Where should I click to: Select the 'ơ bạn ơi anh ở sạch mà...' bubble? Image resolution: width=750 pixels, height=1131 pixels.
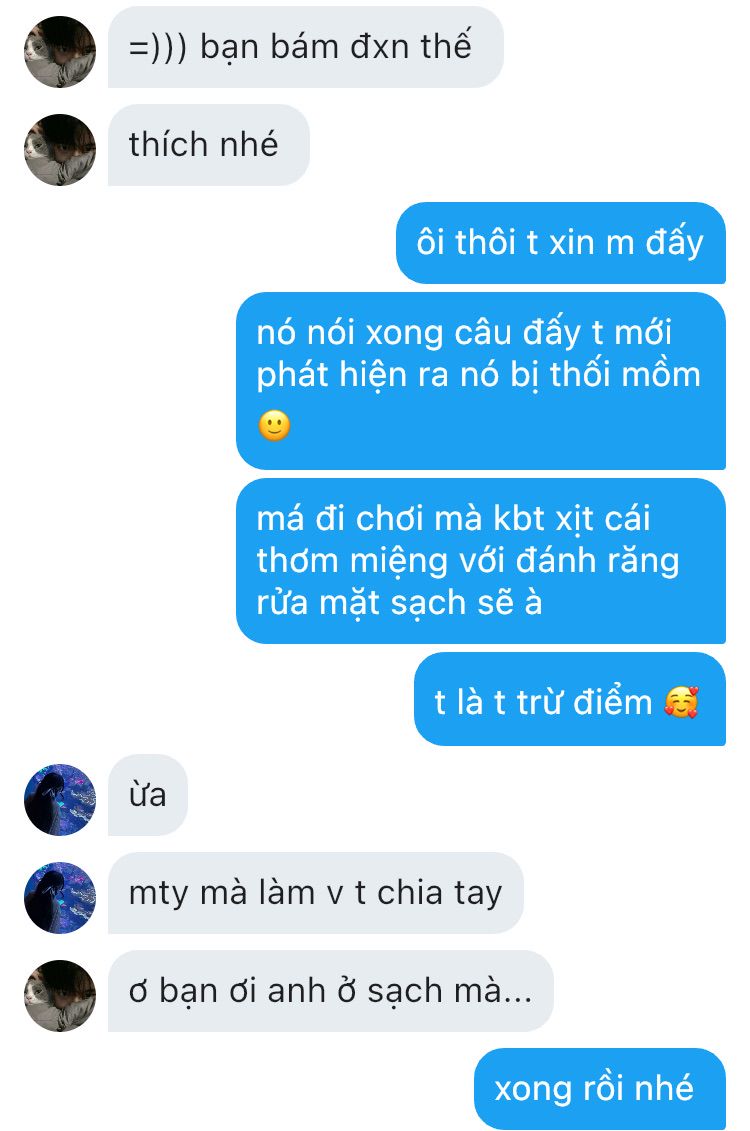330,991
